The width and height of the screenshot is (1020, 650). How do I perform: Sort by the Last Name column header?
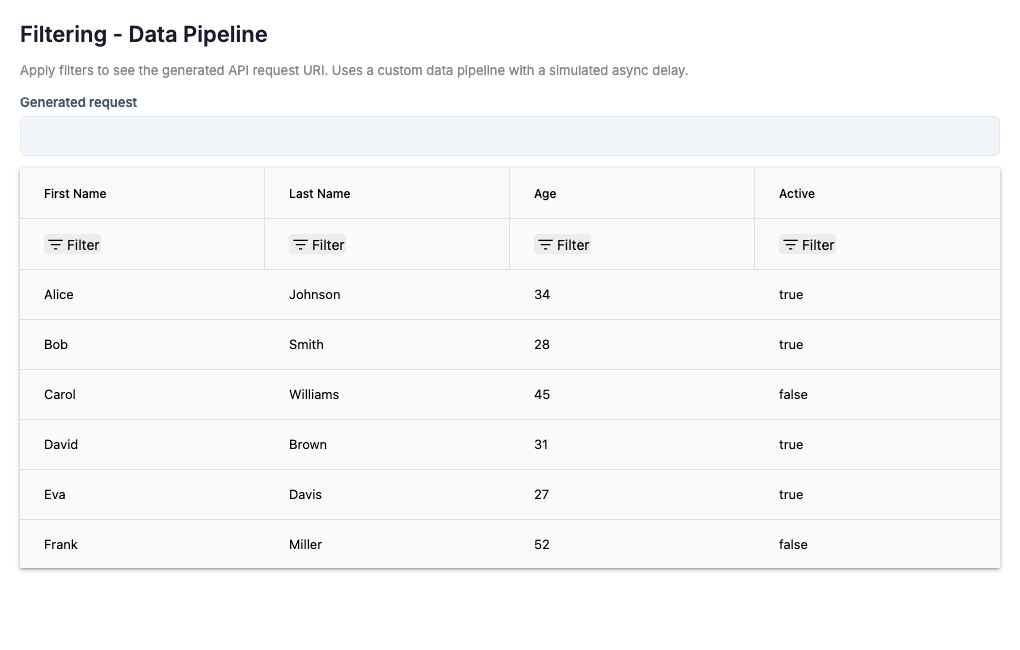click(x=320, y=194)
